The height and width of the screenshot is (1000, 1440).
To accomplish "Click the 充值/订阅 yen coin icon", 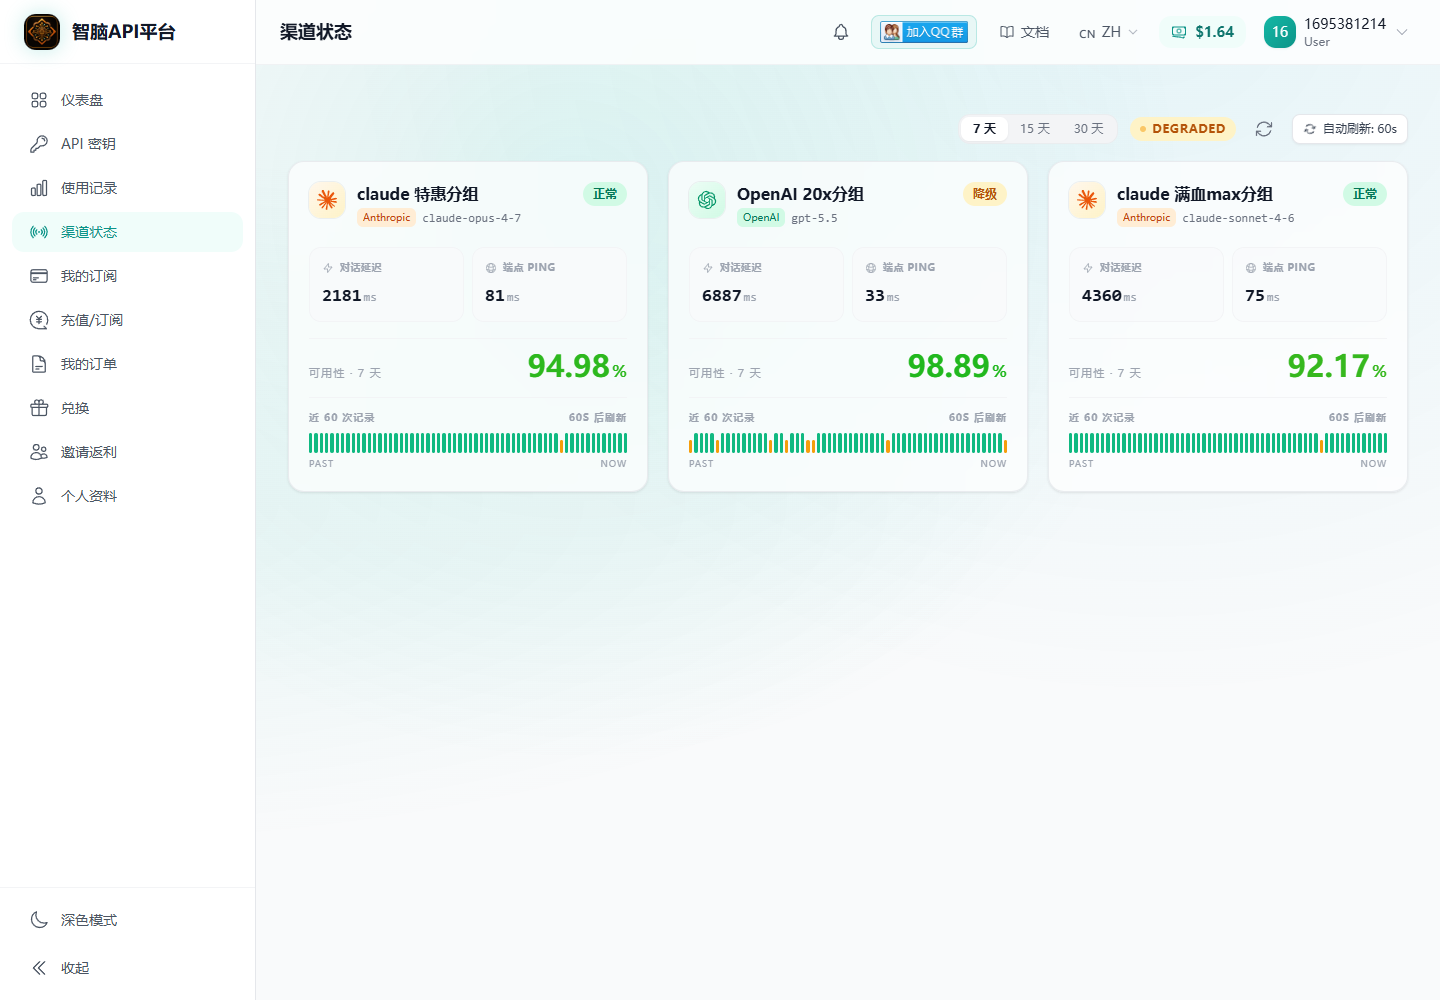I will [x=39, y=320].
